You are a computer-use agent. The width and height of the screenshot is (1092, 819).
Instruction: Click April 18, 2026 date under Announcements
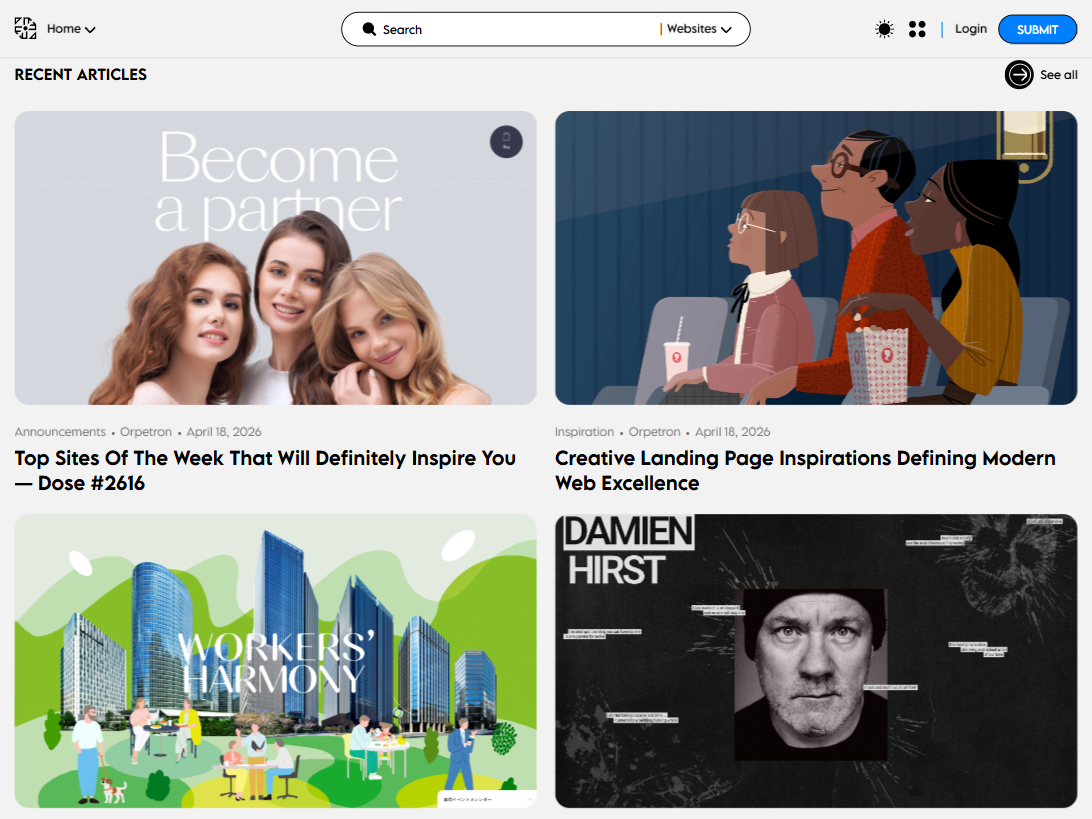pos(224,432)
